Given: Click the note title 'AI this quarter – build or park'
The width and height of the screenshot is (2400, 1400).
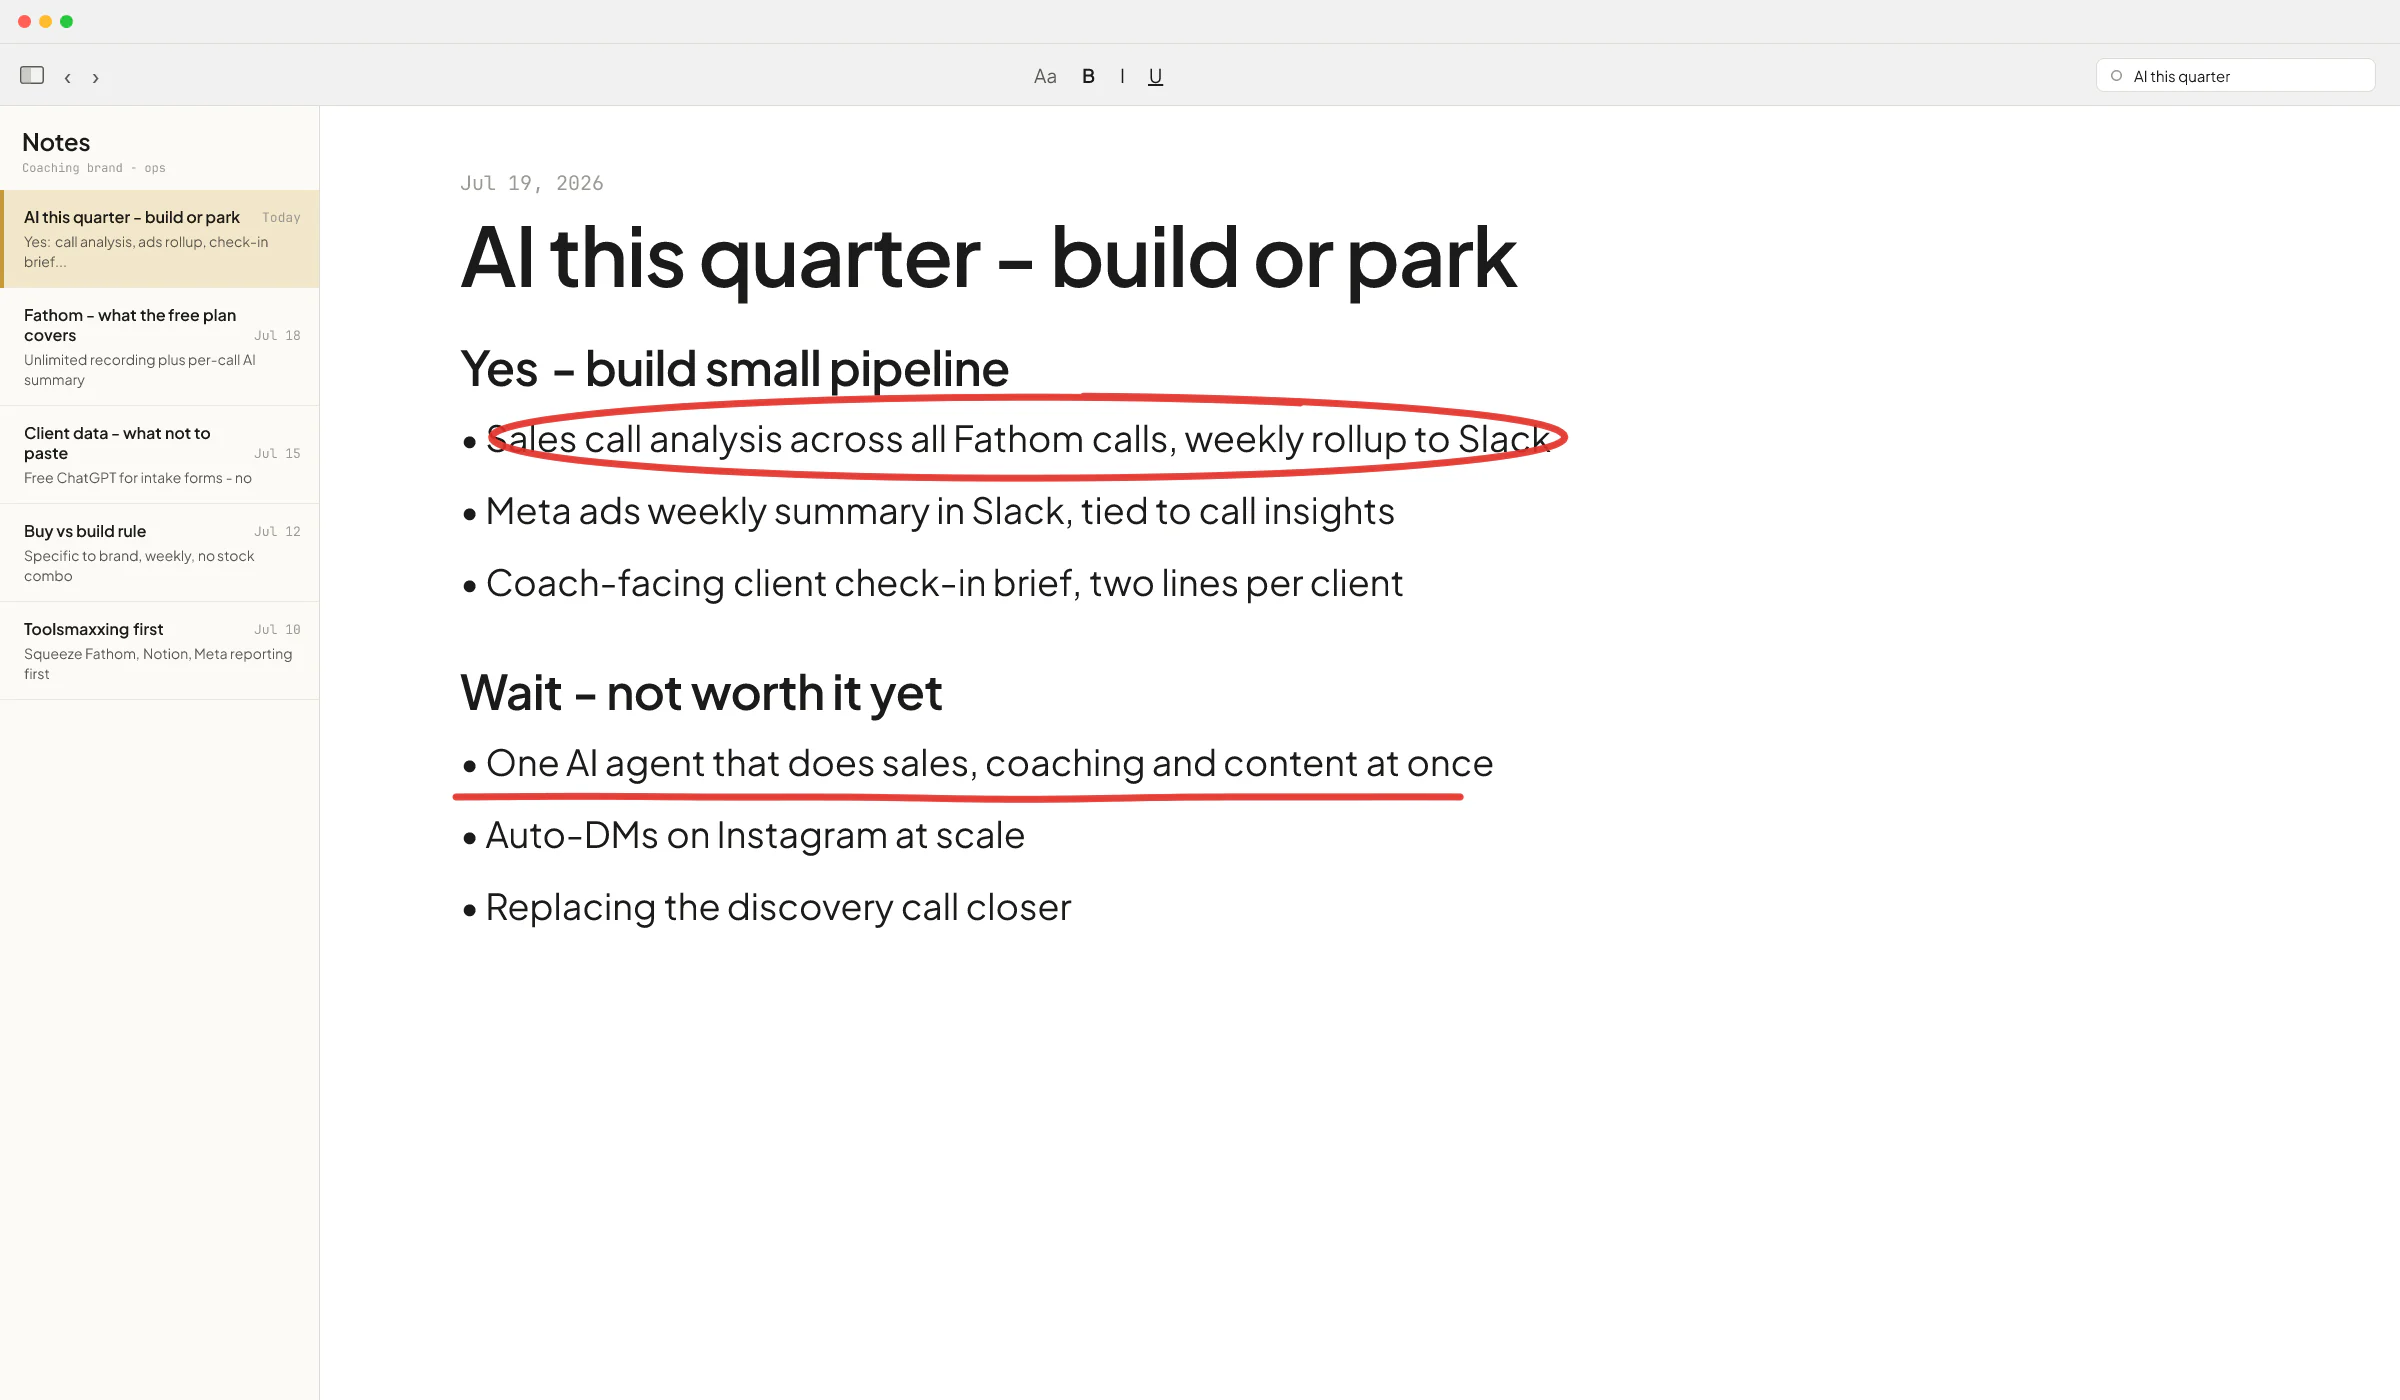Looking at the screenshot, I should pyautogui.click(x=988, y=258).
